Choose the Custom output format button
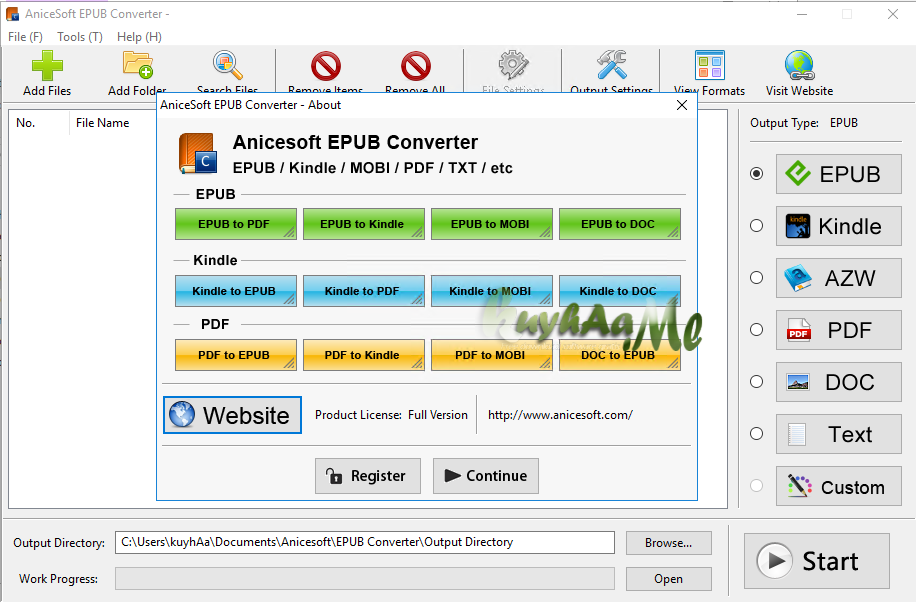 (x=838, y=486)
